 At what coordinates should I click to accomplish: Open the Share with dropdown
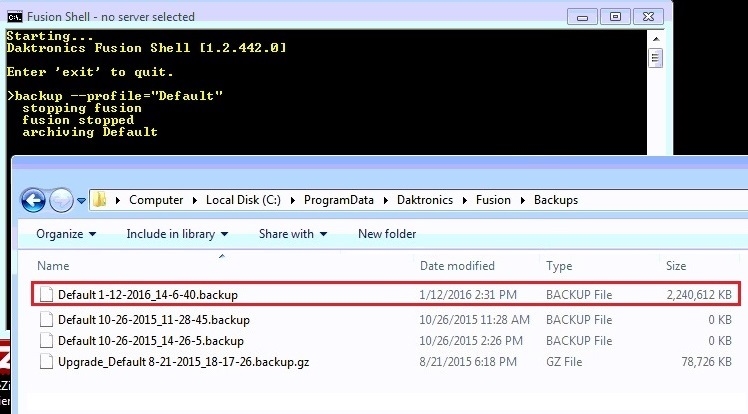pos(292,234)
